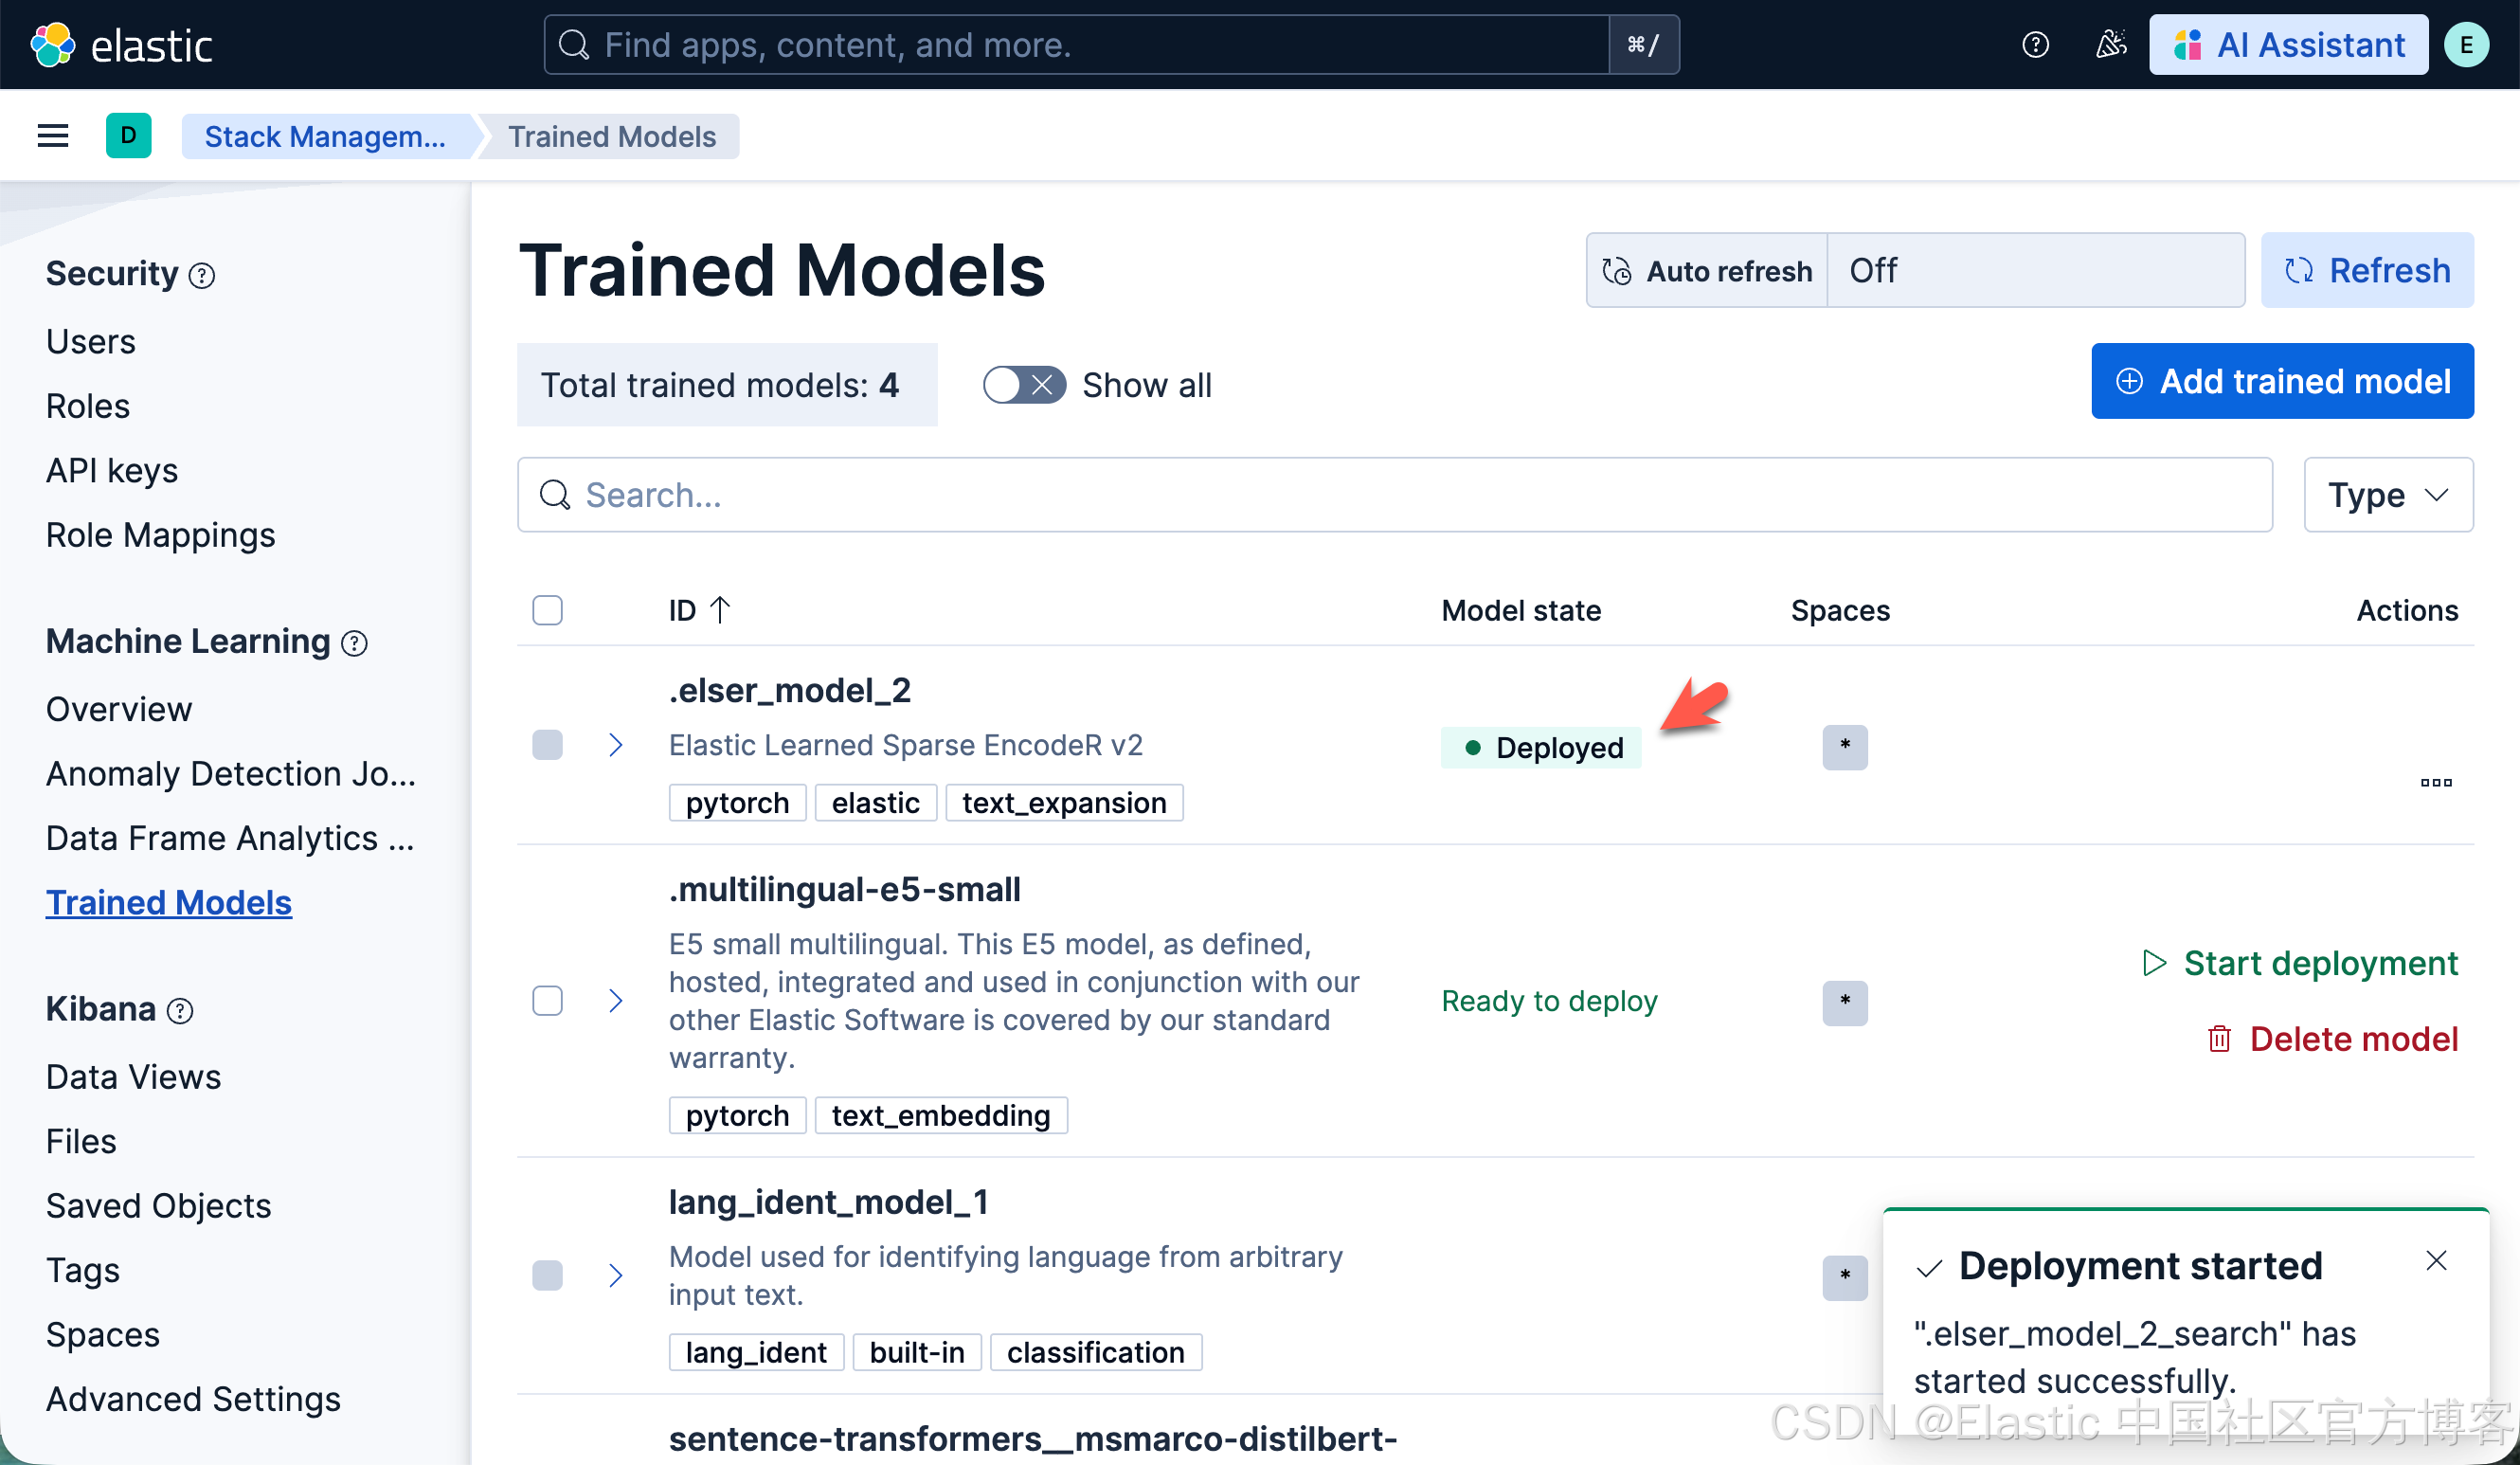
Task: Click the Elastic logo icon
Action: coord(52,45)
